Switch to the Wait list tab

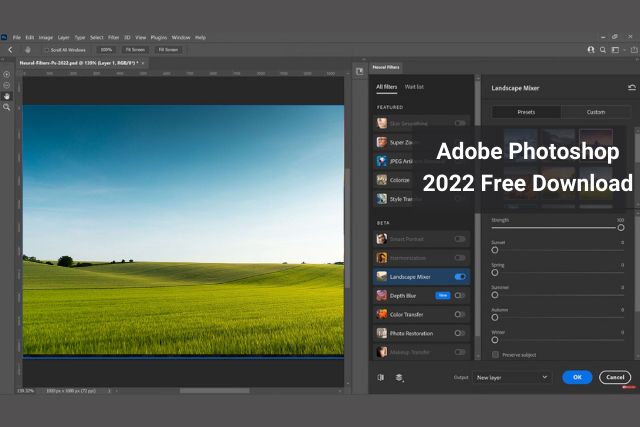(x=414, y=87)
